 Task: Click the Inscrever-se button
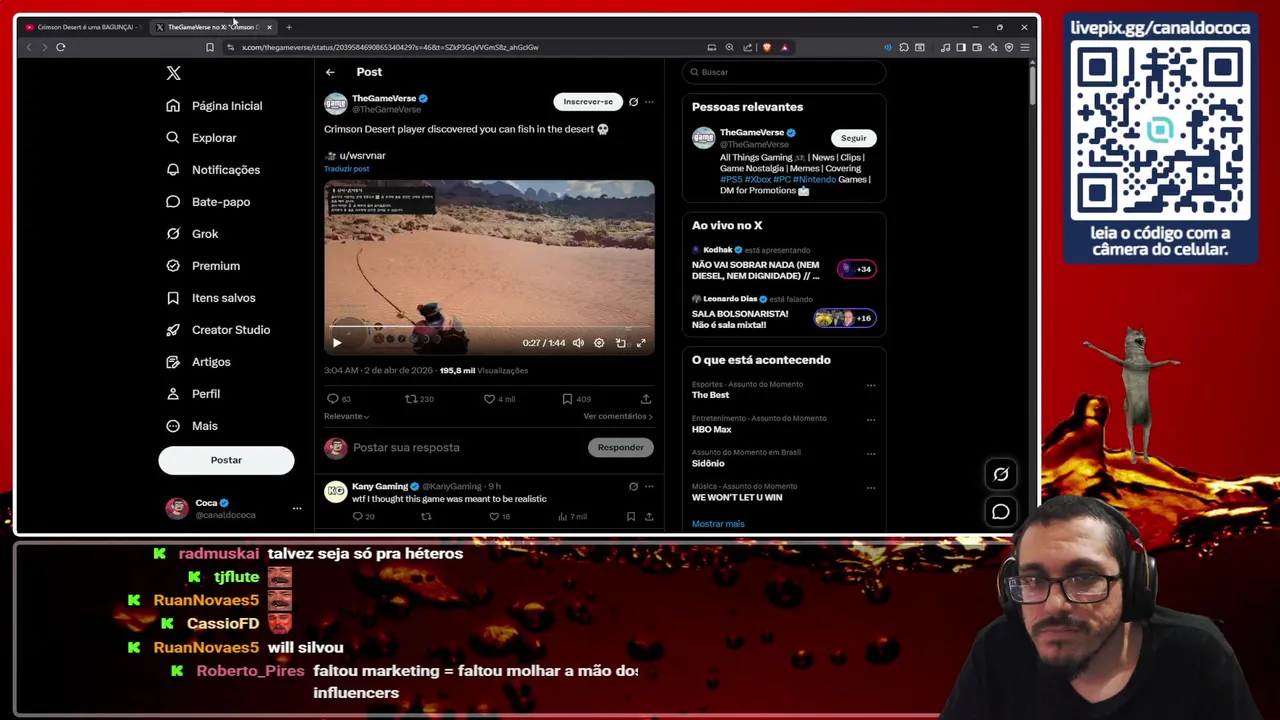(x=588, y=101)
